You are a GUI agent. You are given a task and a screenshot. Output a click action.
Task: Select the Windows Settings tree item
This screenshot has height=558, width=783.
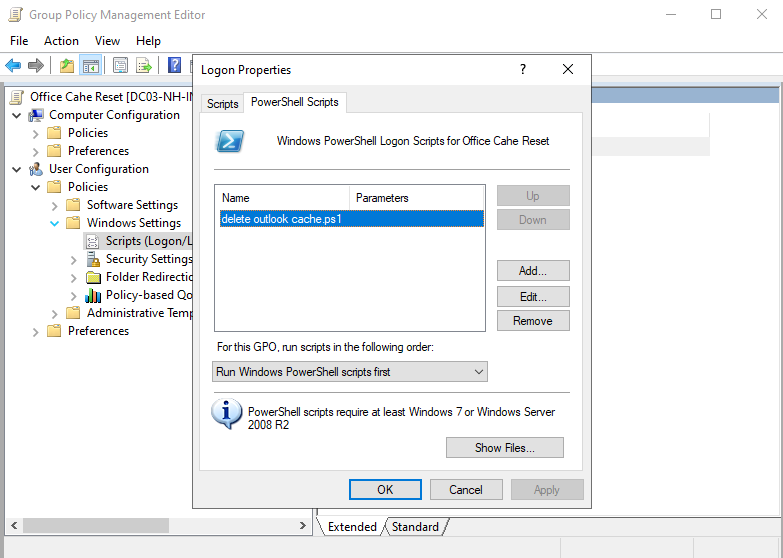[x=134, y=223]
